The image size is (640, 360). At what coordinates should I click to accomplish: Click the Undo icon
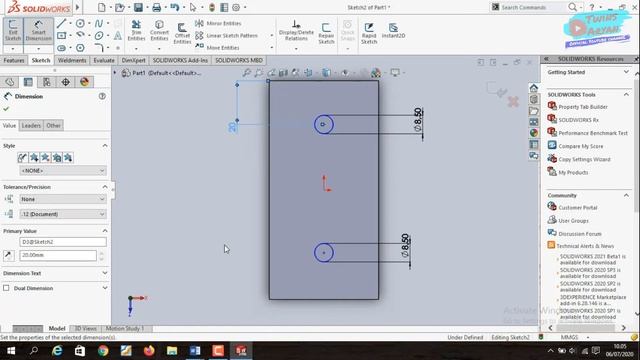click(x=175, y=7)
